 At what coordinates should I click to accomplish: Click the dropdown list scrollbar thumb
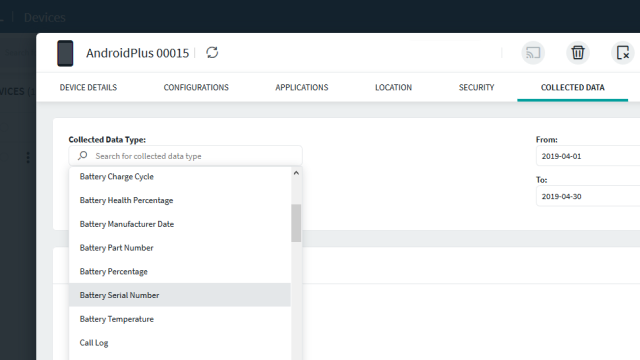pos(296,223)
